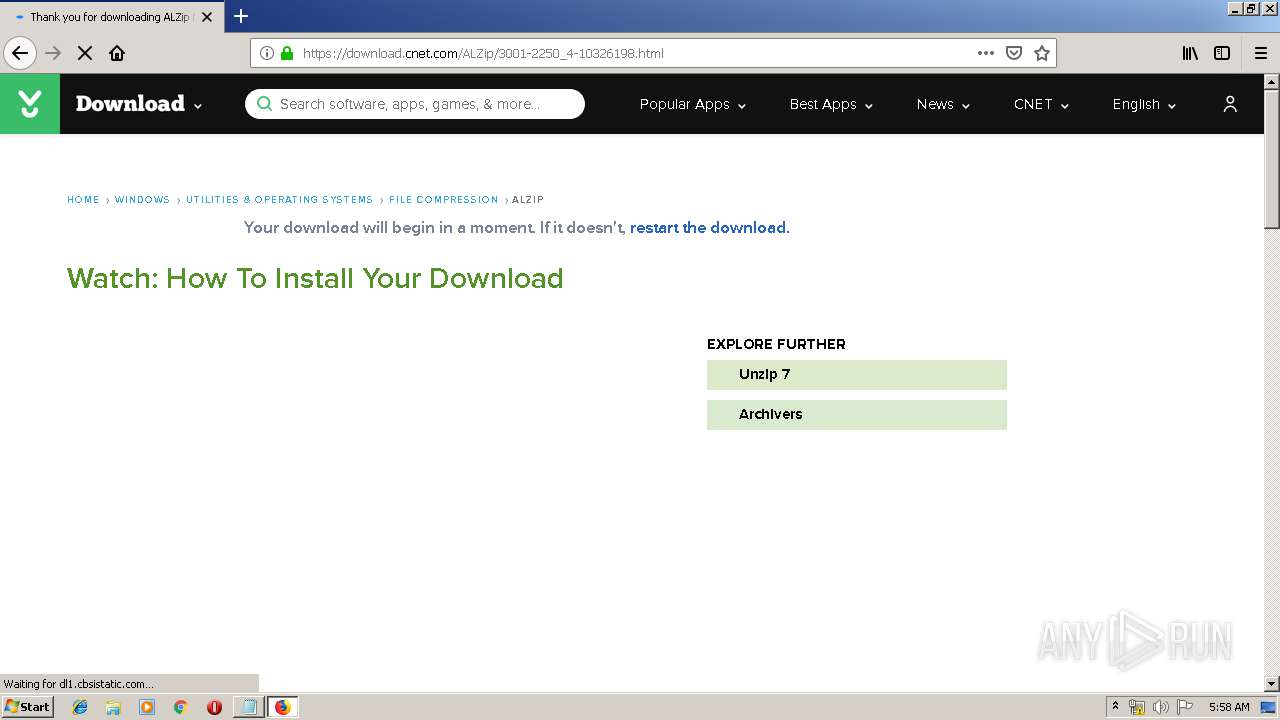
Task: Click Show desktop button in taskbar corner
Action: click(1269, 707)
